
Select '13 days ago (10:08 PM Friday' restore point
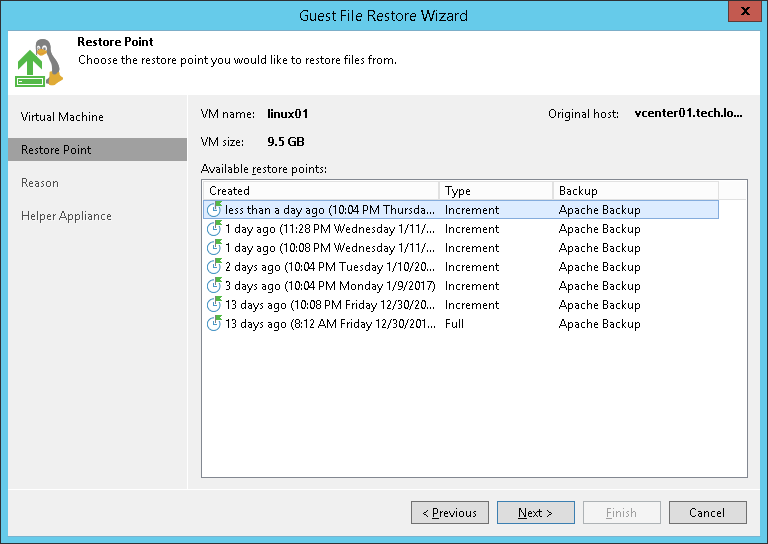tap(461, 305)
